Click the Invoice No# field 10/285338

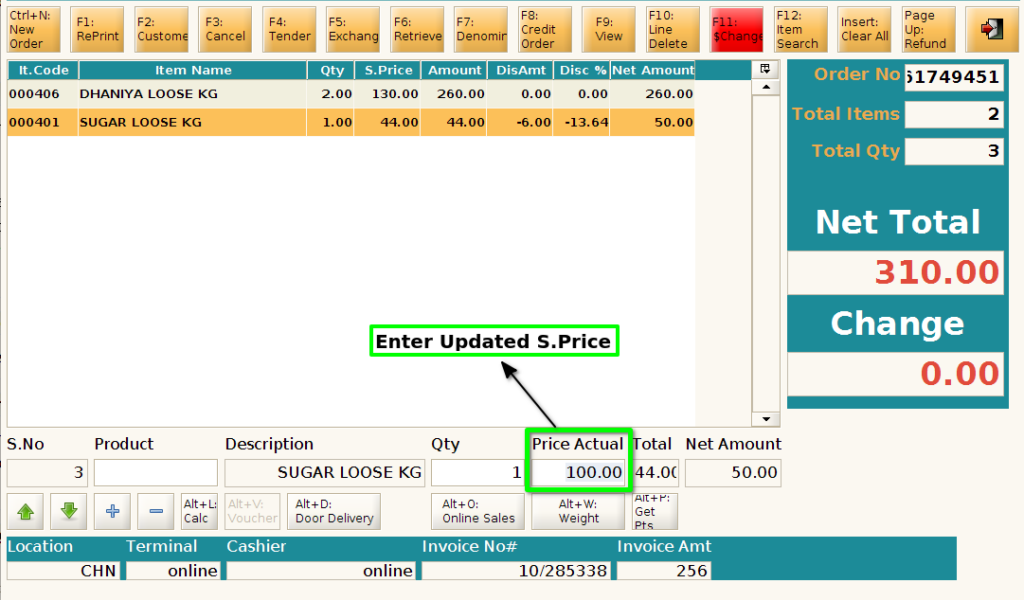[516, 571]
